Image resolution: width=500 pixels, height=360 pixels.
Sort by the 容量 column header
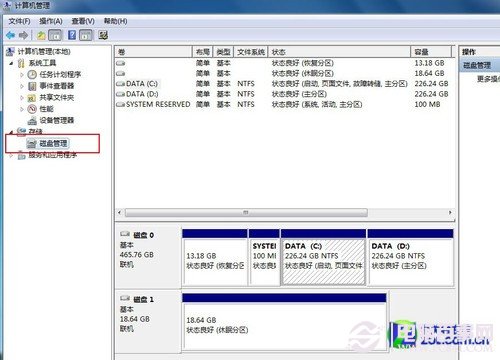click(x=431, y=52)
